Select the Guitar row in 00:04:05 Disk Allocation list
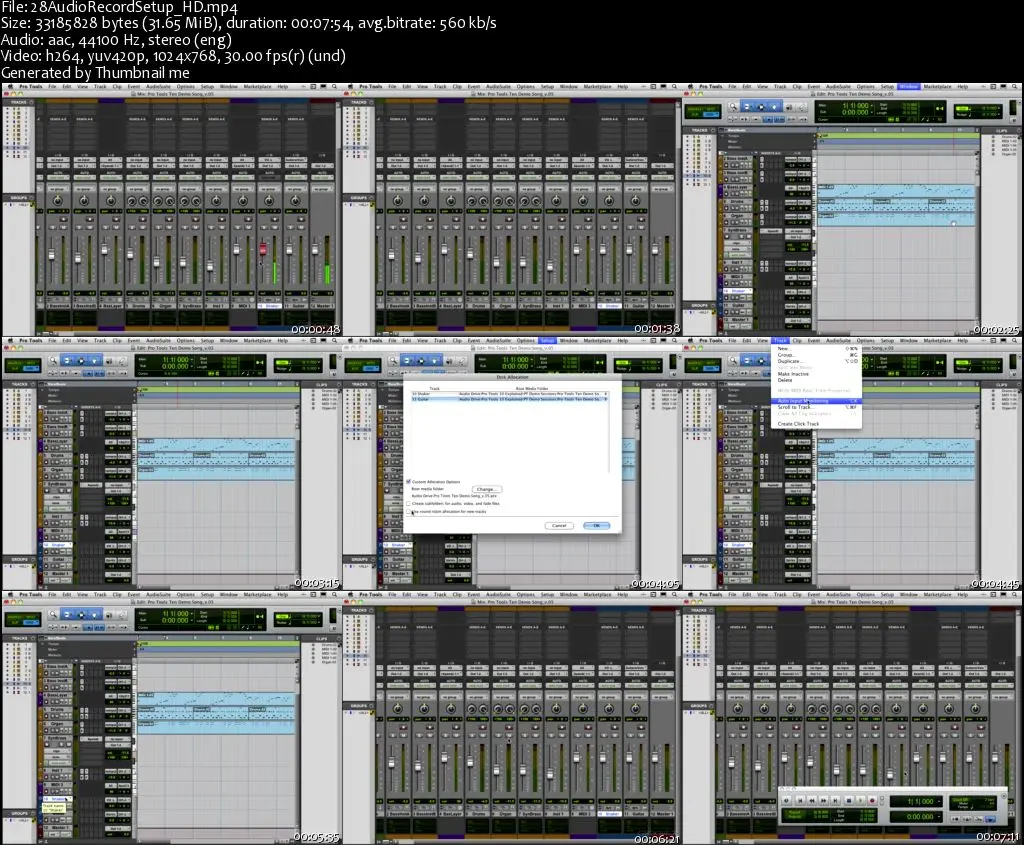The height and width of the screenshot is (845, 1024). 509,400
